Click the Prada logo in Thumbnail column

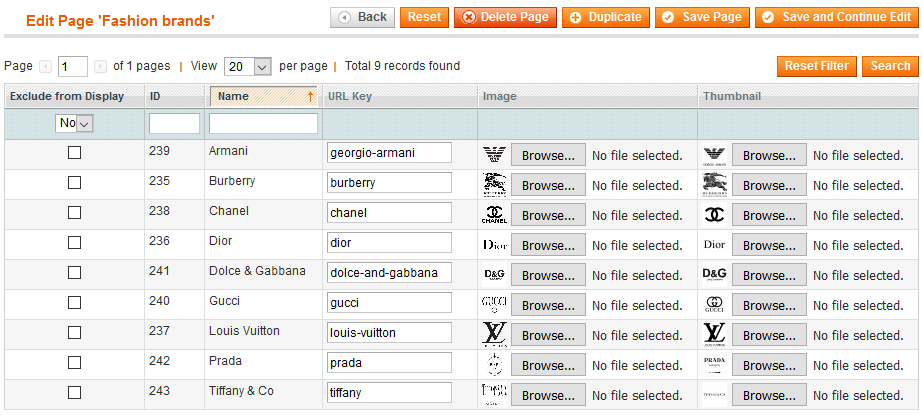tap(715, 365)
